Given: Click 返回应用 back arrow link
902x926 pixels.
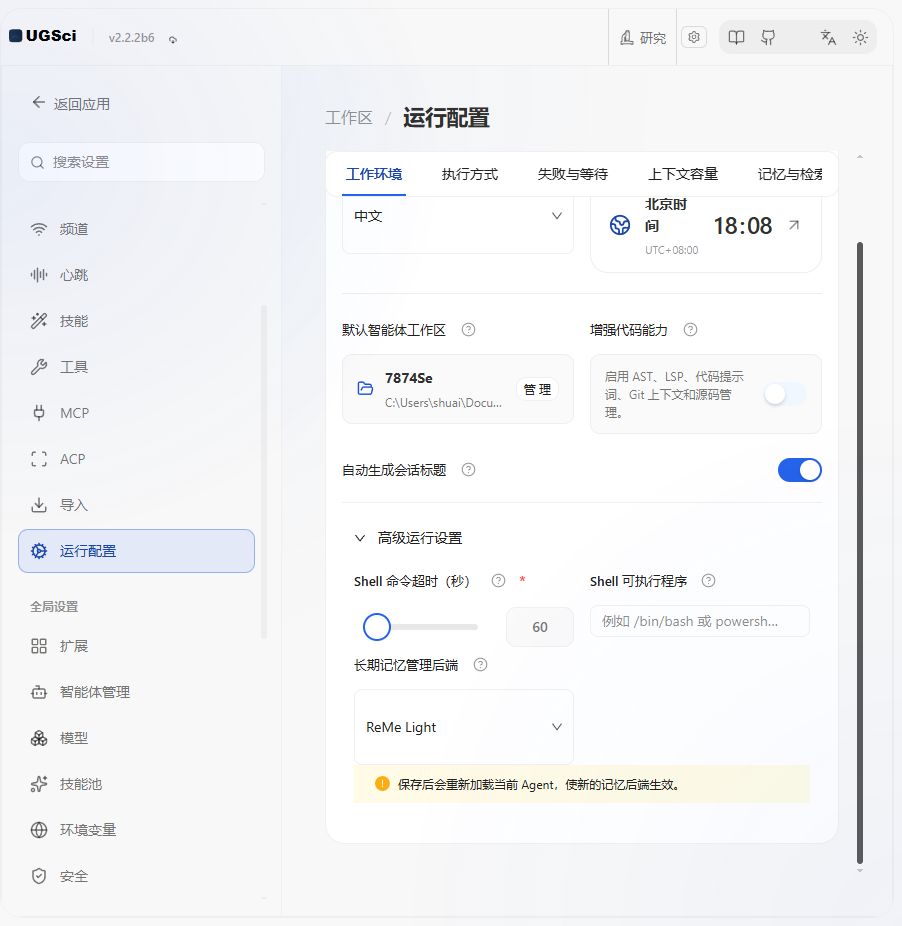Looking at the screenshot, I should pos(71,103).
